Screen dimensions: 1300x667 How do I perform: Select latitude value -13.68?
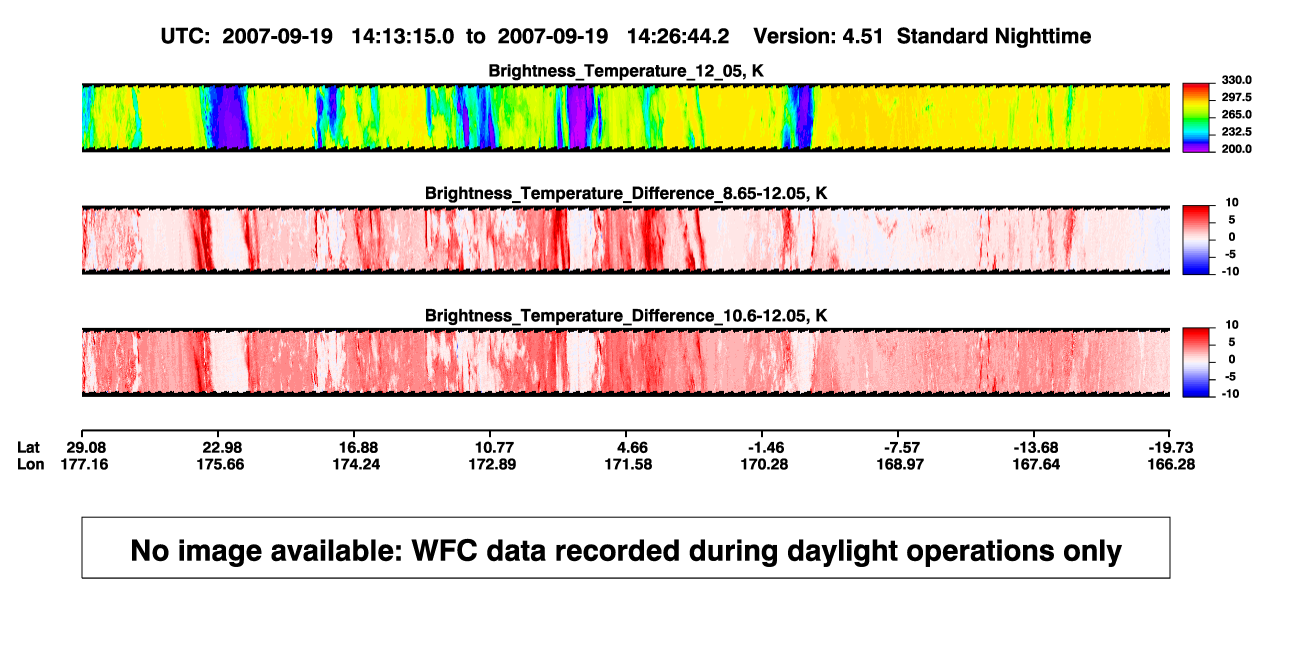[x=1037, y=447]
